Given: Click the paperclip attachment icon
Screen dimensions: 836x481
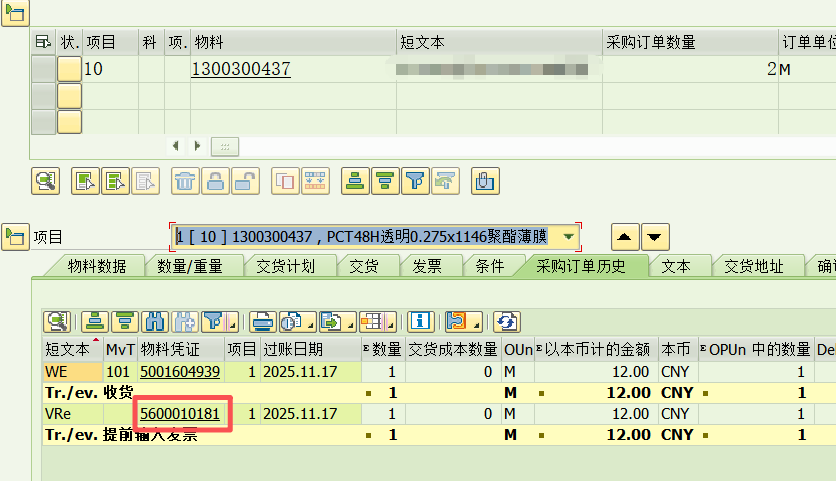Looking at the screenshot, I should 485,181.
